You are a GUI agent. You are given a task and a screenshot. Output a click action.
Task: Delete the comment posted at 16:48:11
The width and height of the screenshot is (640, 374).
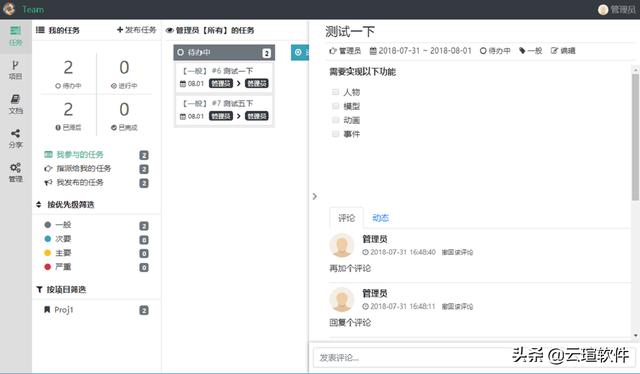coord(457,307)
